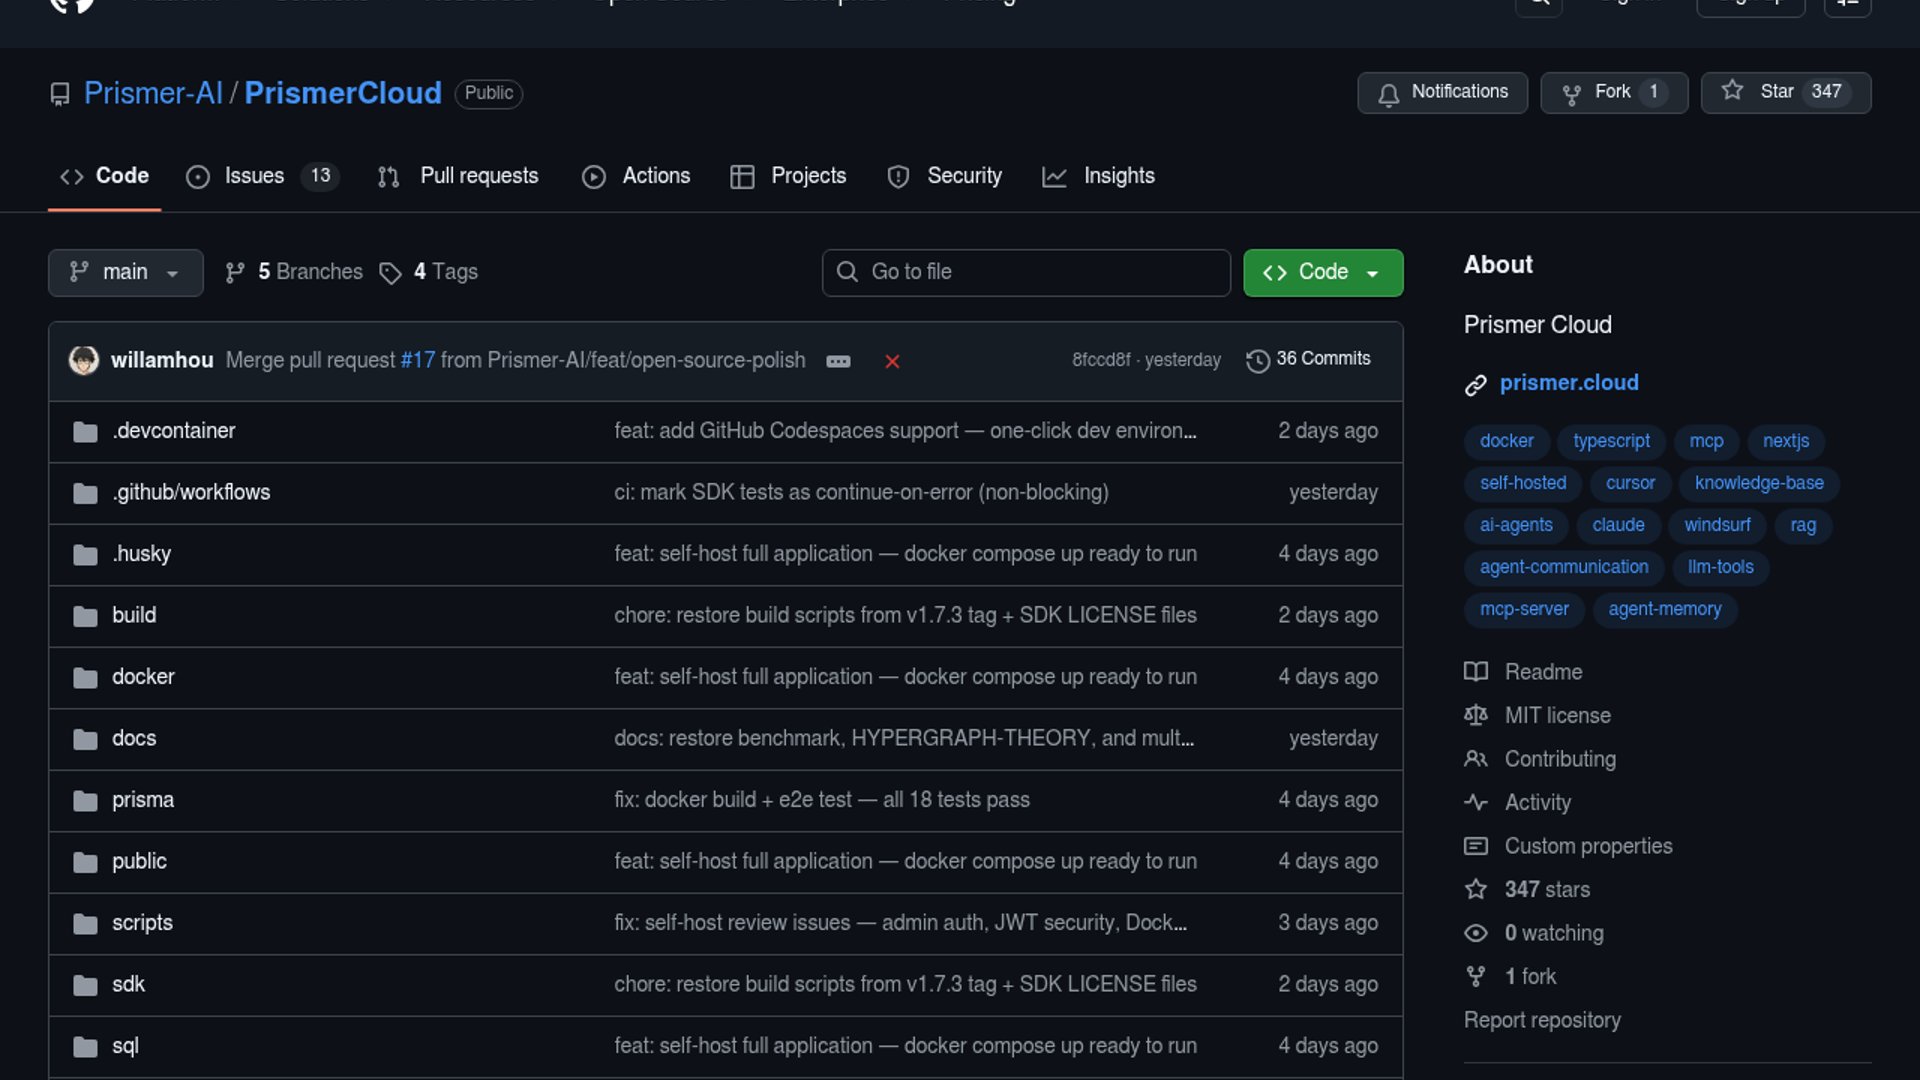Expand commit message ellipsis button
The width and height of the screenshot is (1920, 1080).
[838, 362]
